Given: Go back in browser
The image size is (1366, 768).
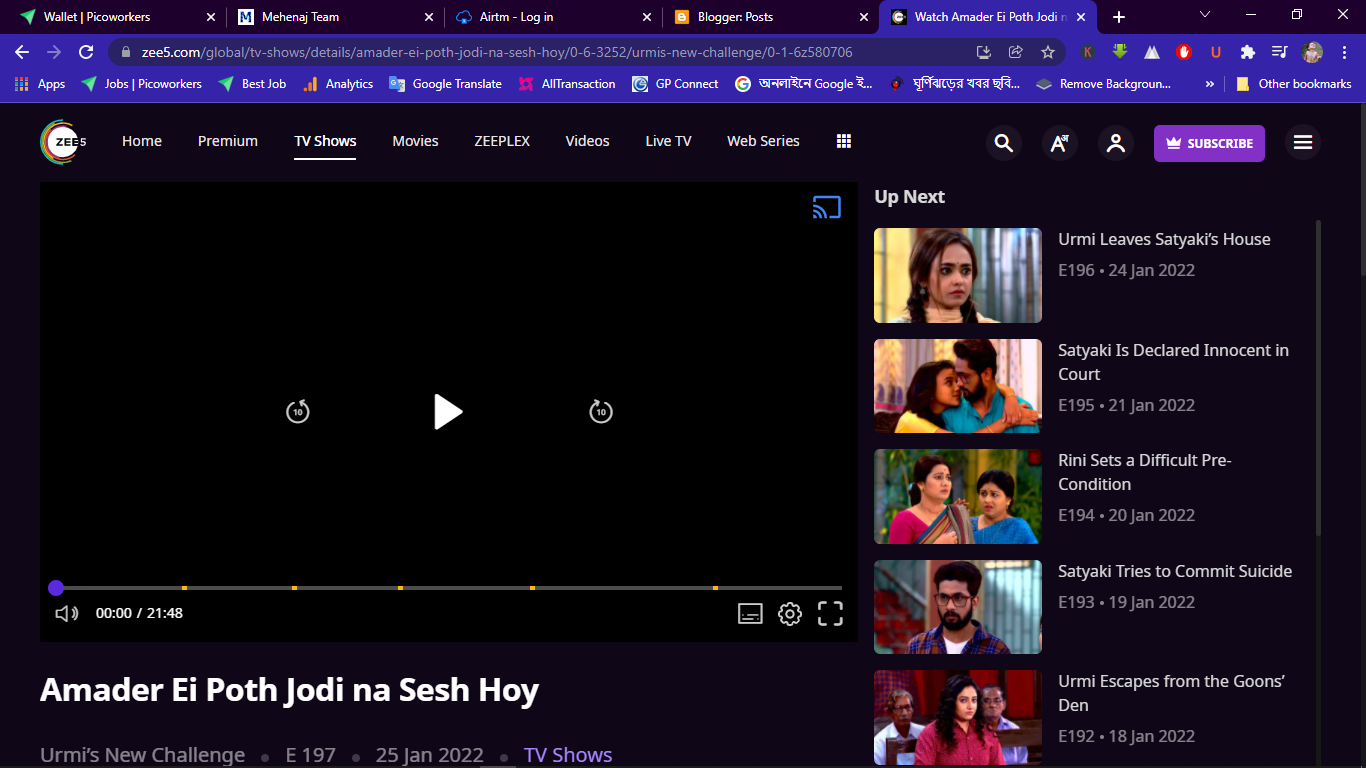Looking at the screenshot, I should (x=22, y=52).
